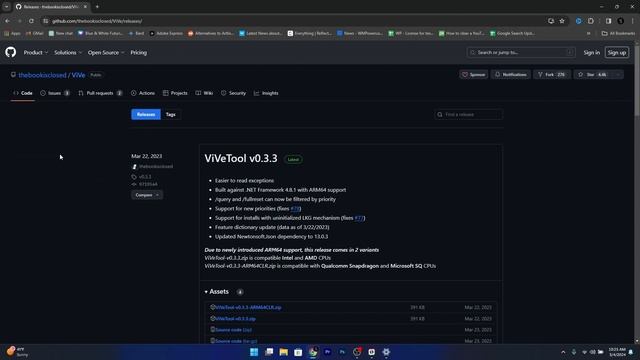Open the Adobe Express bookmark
640x360 pixels.
pyautogui.click(x=166, y=33)
